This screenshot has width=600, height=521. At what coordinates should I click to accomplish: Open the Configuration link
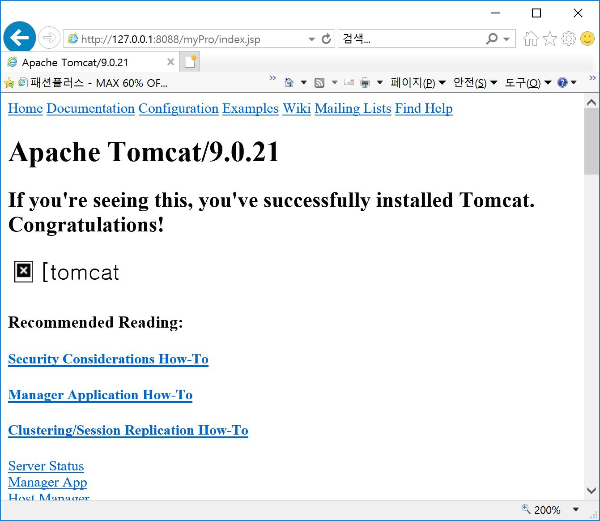[178, 109]
